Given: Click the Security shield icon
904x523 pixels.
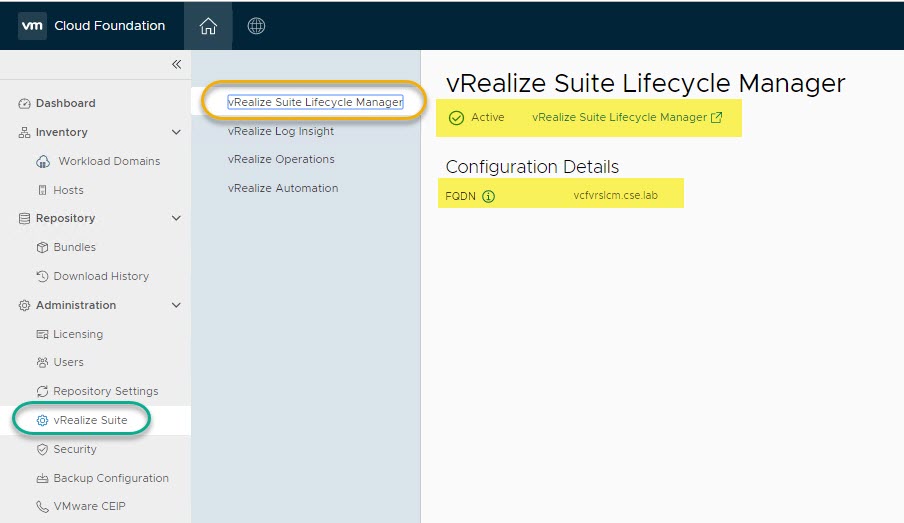Looking at the screenshot, I should (43, 450).
